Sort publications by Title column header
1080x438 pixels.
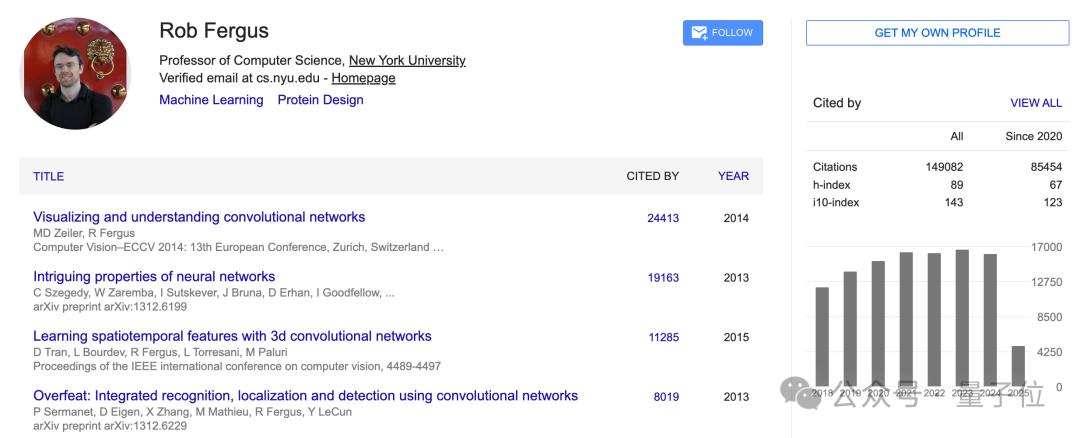[48, 176]
